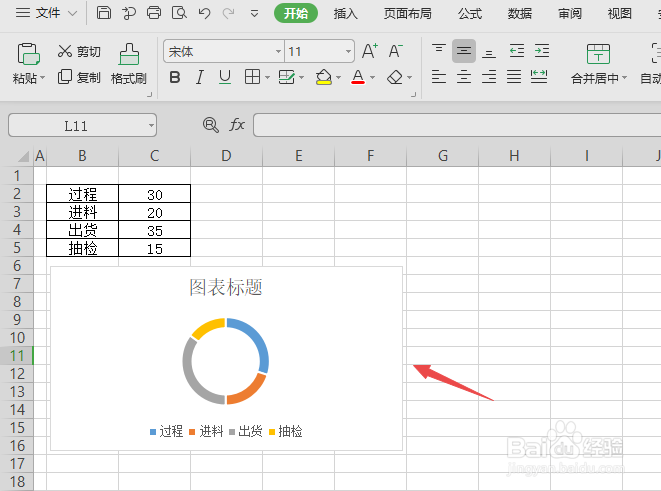Click the cell borders icon
Viewport: 661px width, 491px height.
pyautogui.click(x=252, y=77)
